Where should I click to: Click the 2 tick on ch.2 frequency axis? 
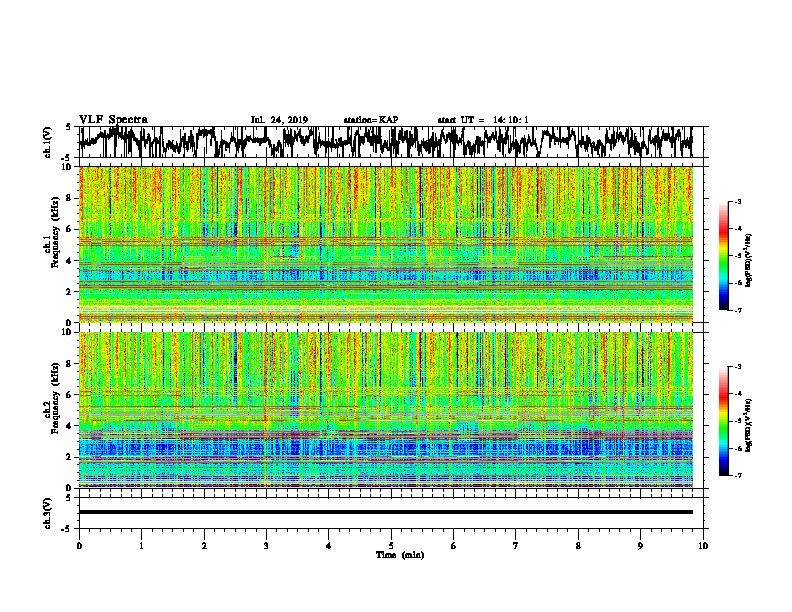(69, 457)
